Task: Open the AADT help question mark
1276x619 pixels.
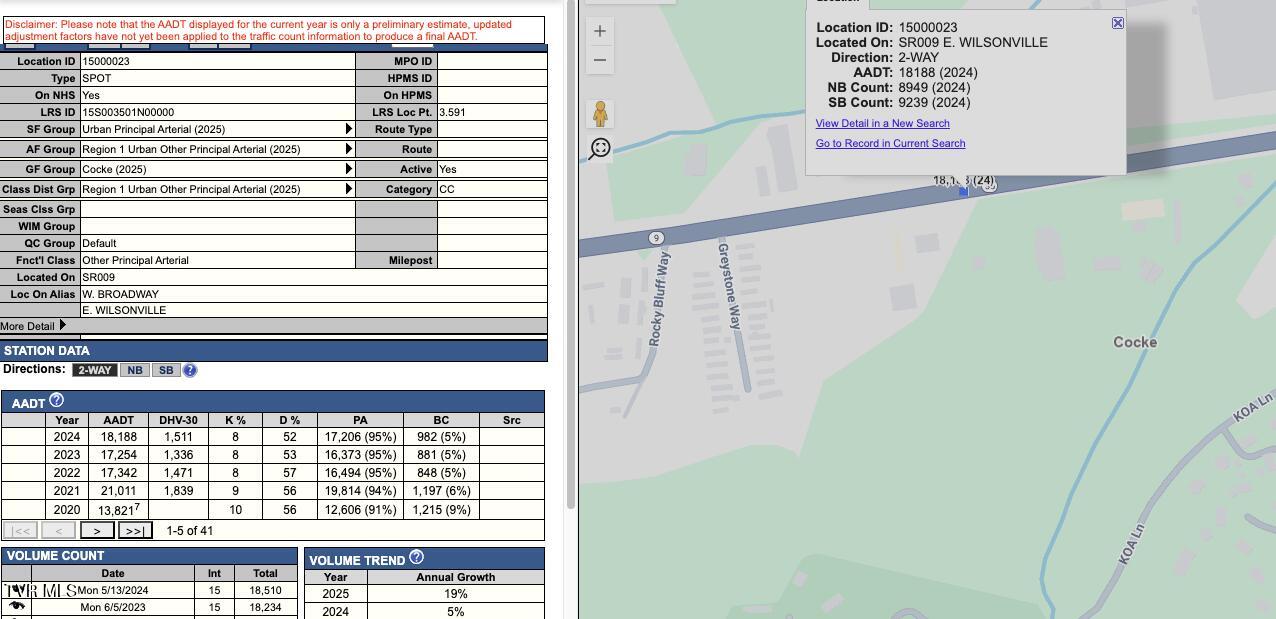Action: pyautogui.click(x=56, y=400)
